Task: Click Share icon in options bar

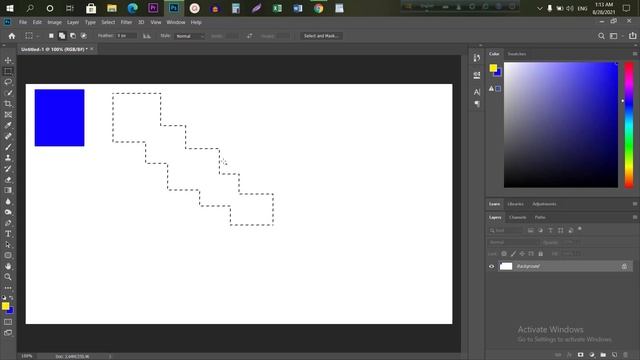Action: tap(632, 36)
